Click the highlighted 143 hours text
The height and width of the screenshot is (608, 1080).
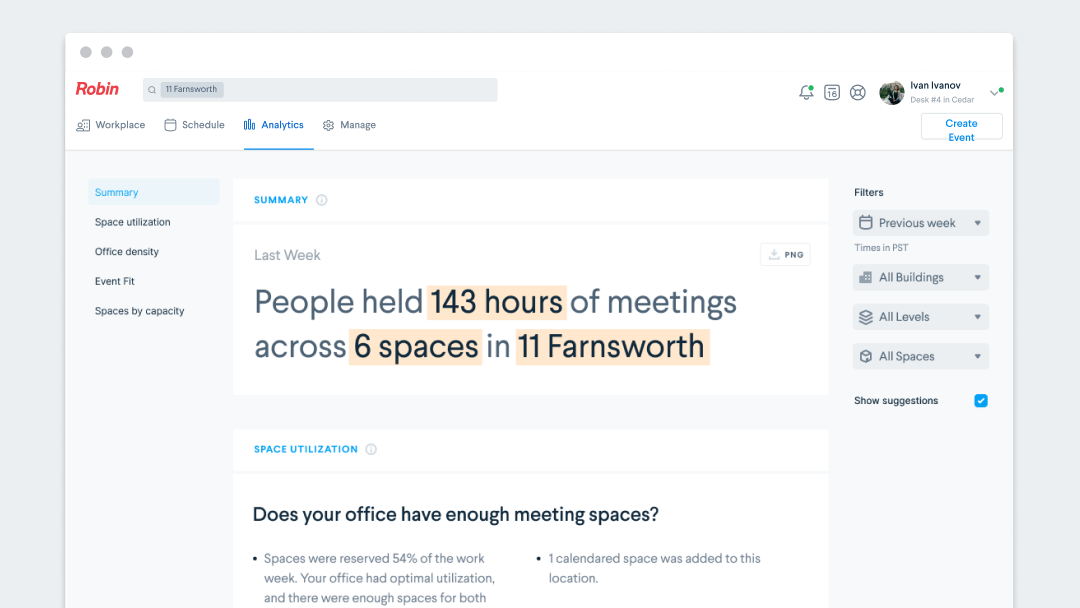(x=497, y=302)
